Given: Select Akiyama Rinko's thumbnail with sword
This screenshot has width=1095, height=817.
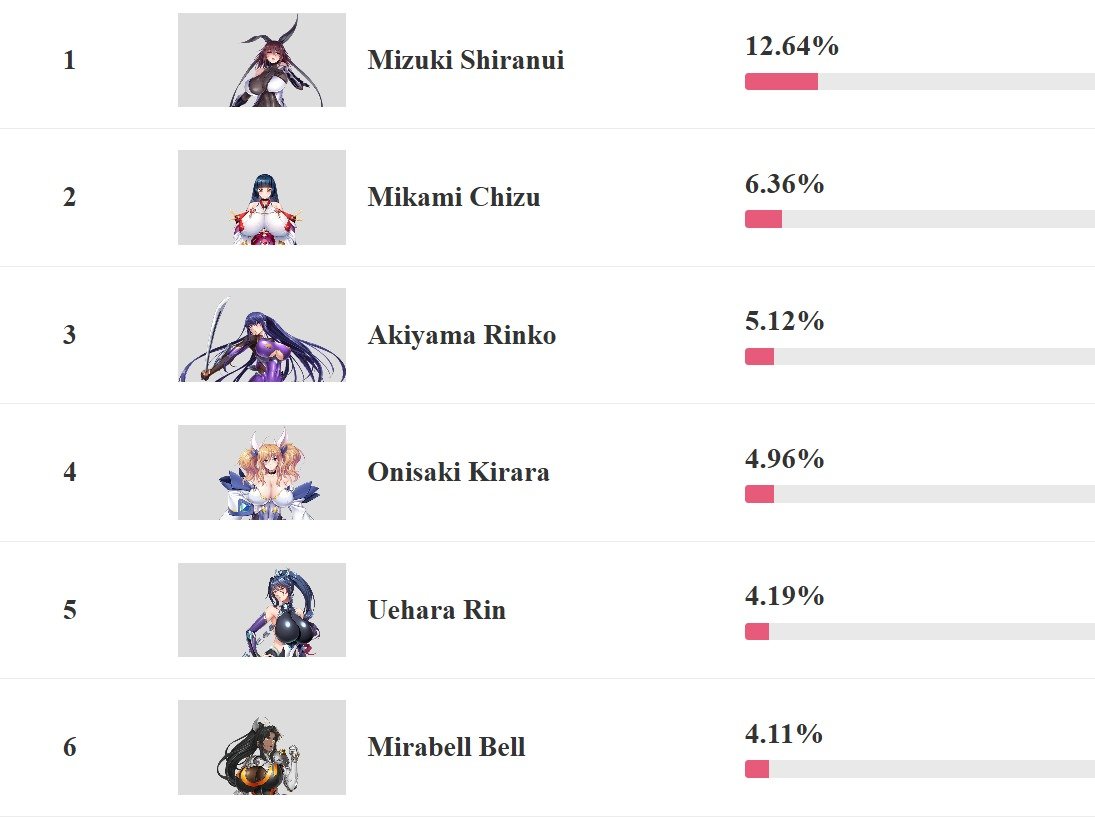Looking at the screenshot, I should [x=262, y=335].
